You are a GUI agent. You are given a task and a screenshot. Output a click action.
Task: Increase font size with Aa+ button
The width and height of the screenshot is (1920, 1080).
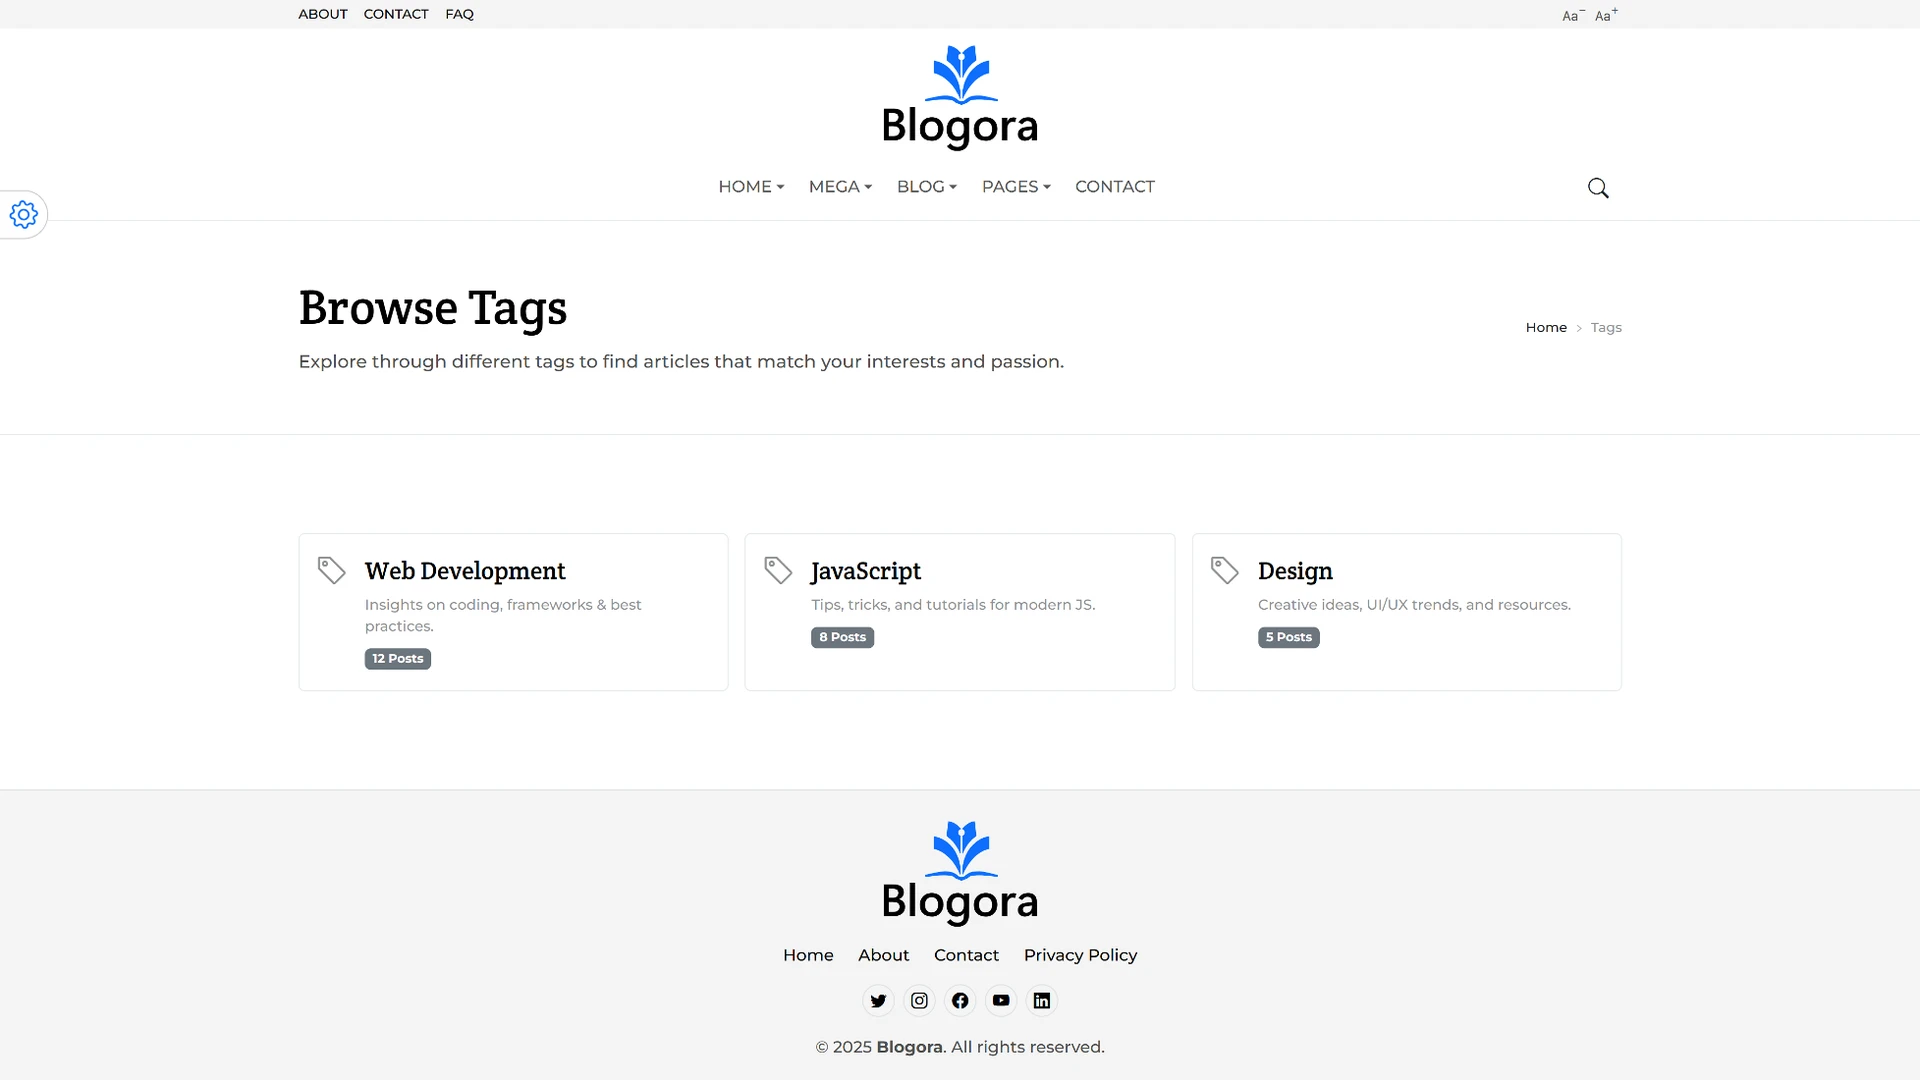(1606, 15)
